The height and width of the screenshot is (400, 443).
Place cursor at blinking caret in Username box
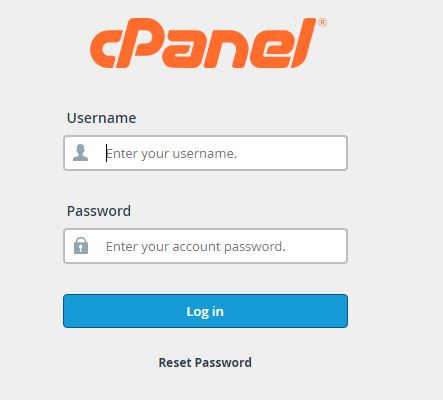click(106, 153)
